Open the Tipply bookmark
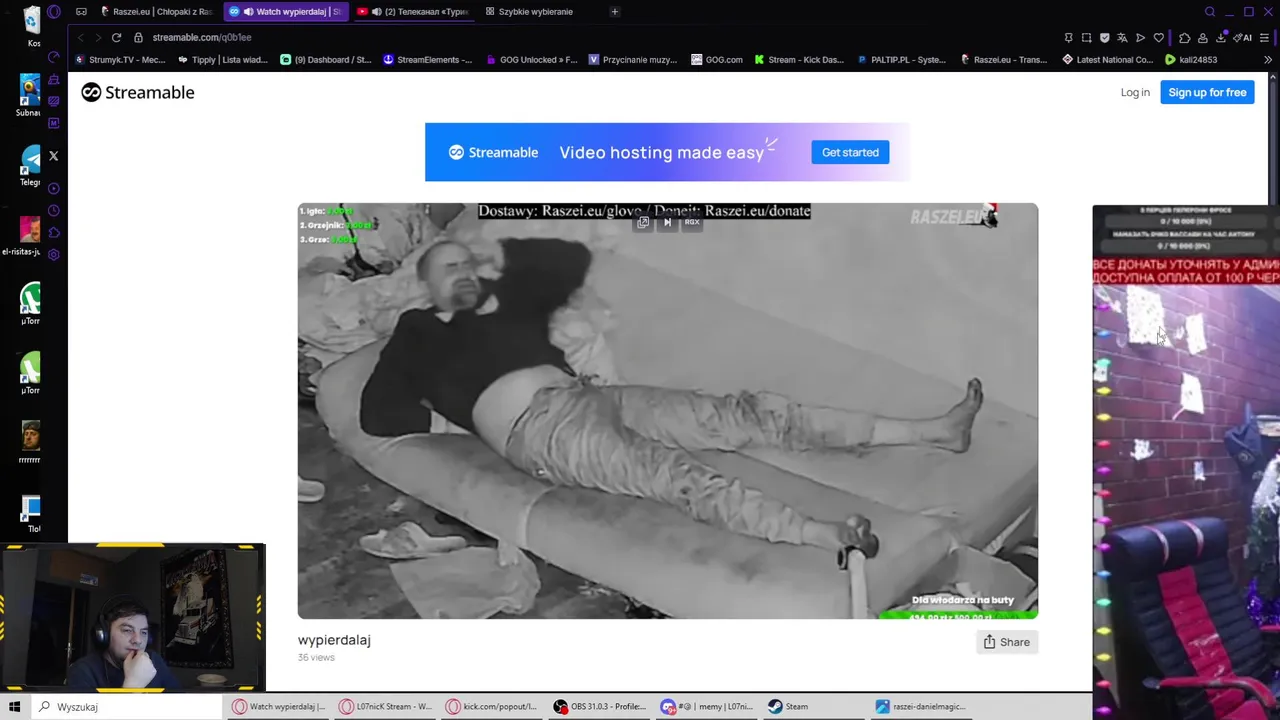Viewport: 1280px width, 720px height. (222, 60)
